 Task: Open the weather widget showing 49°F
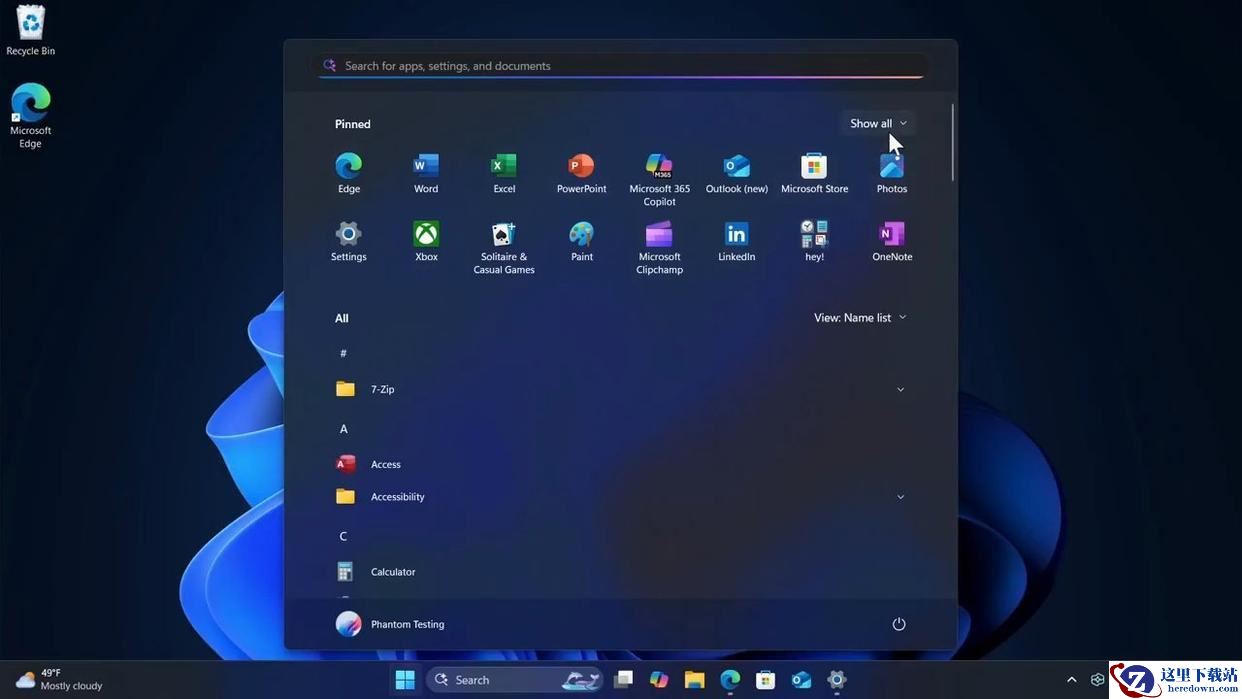point(59,680)
